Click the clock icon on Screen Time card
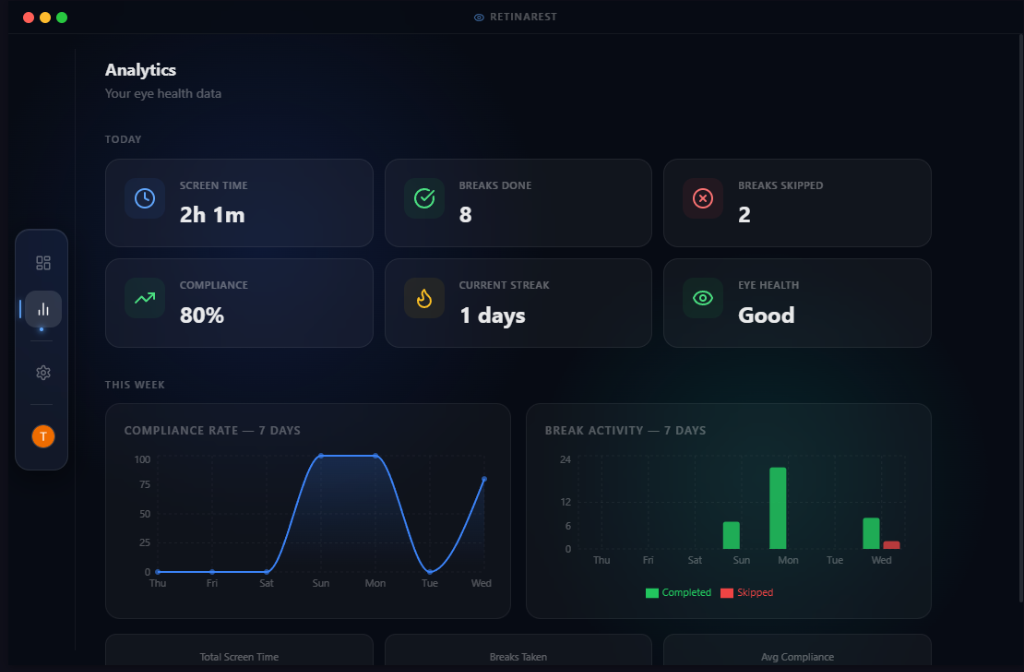 [145, 199]
